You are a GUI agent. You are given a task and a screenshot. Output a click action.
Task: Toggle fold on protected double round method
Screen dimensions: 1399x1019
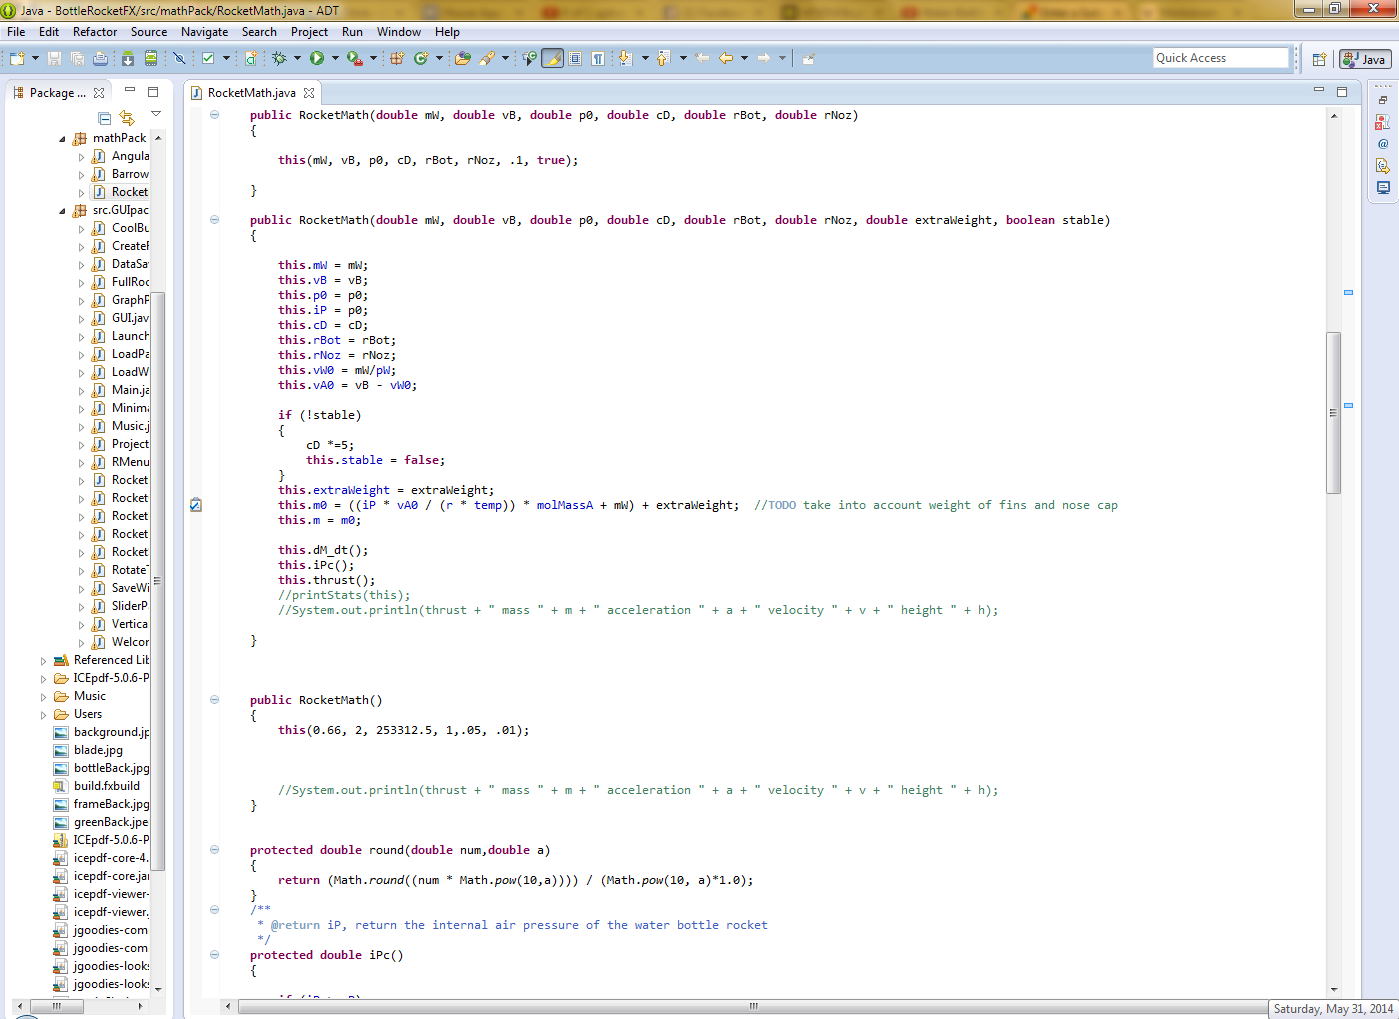coord(214,850)
